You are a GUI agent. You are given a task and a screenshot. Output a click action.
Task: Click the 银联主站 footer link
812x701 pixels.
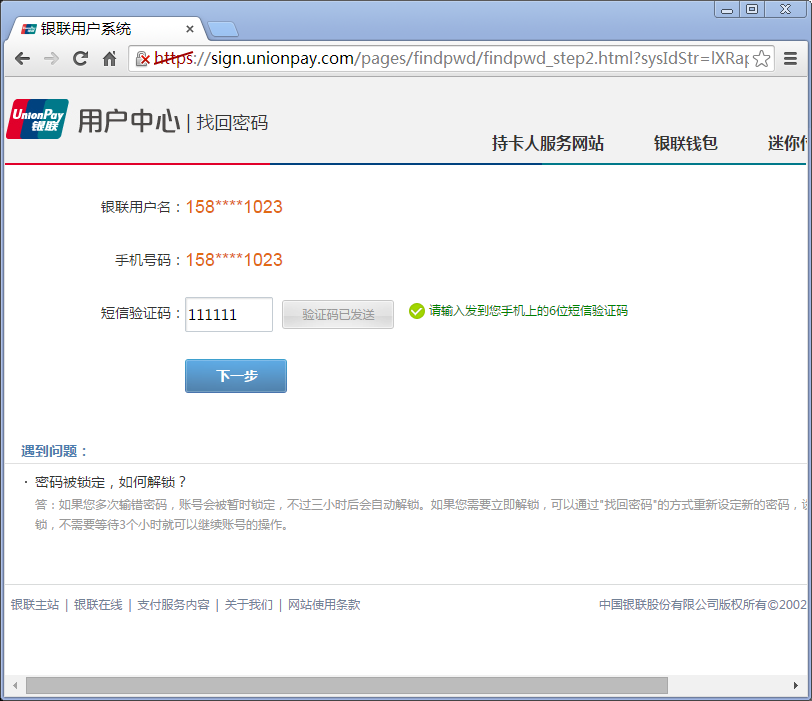pyautogui.click(x=35, y=604)
